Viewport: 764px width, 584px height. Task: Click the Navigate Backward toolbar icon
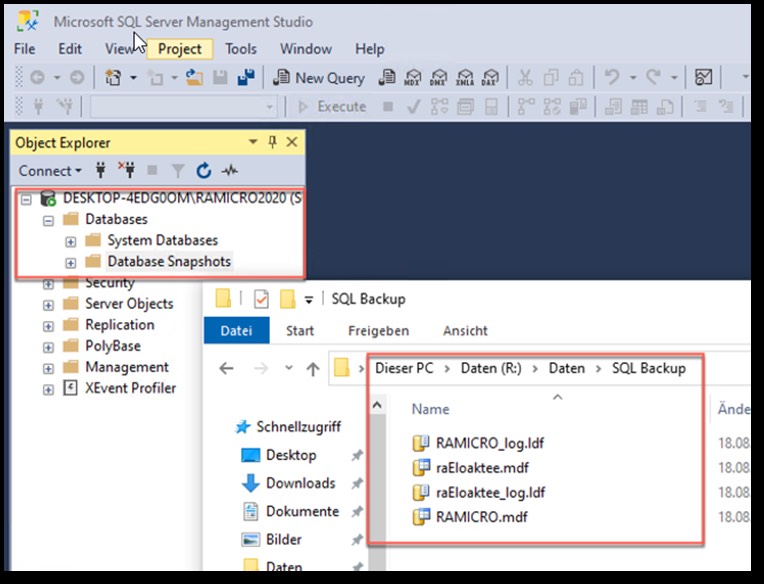[38, 77]
